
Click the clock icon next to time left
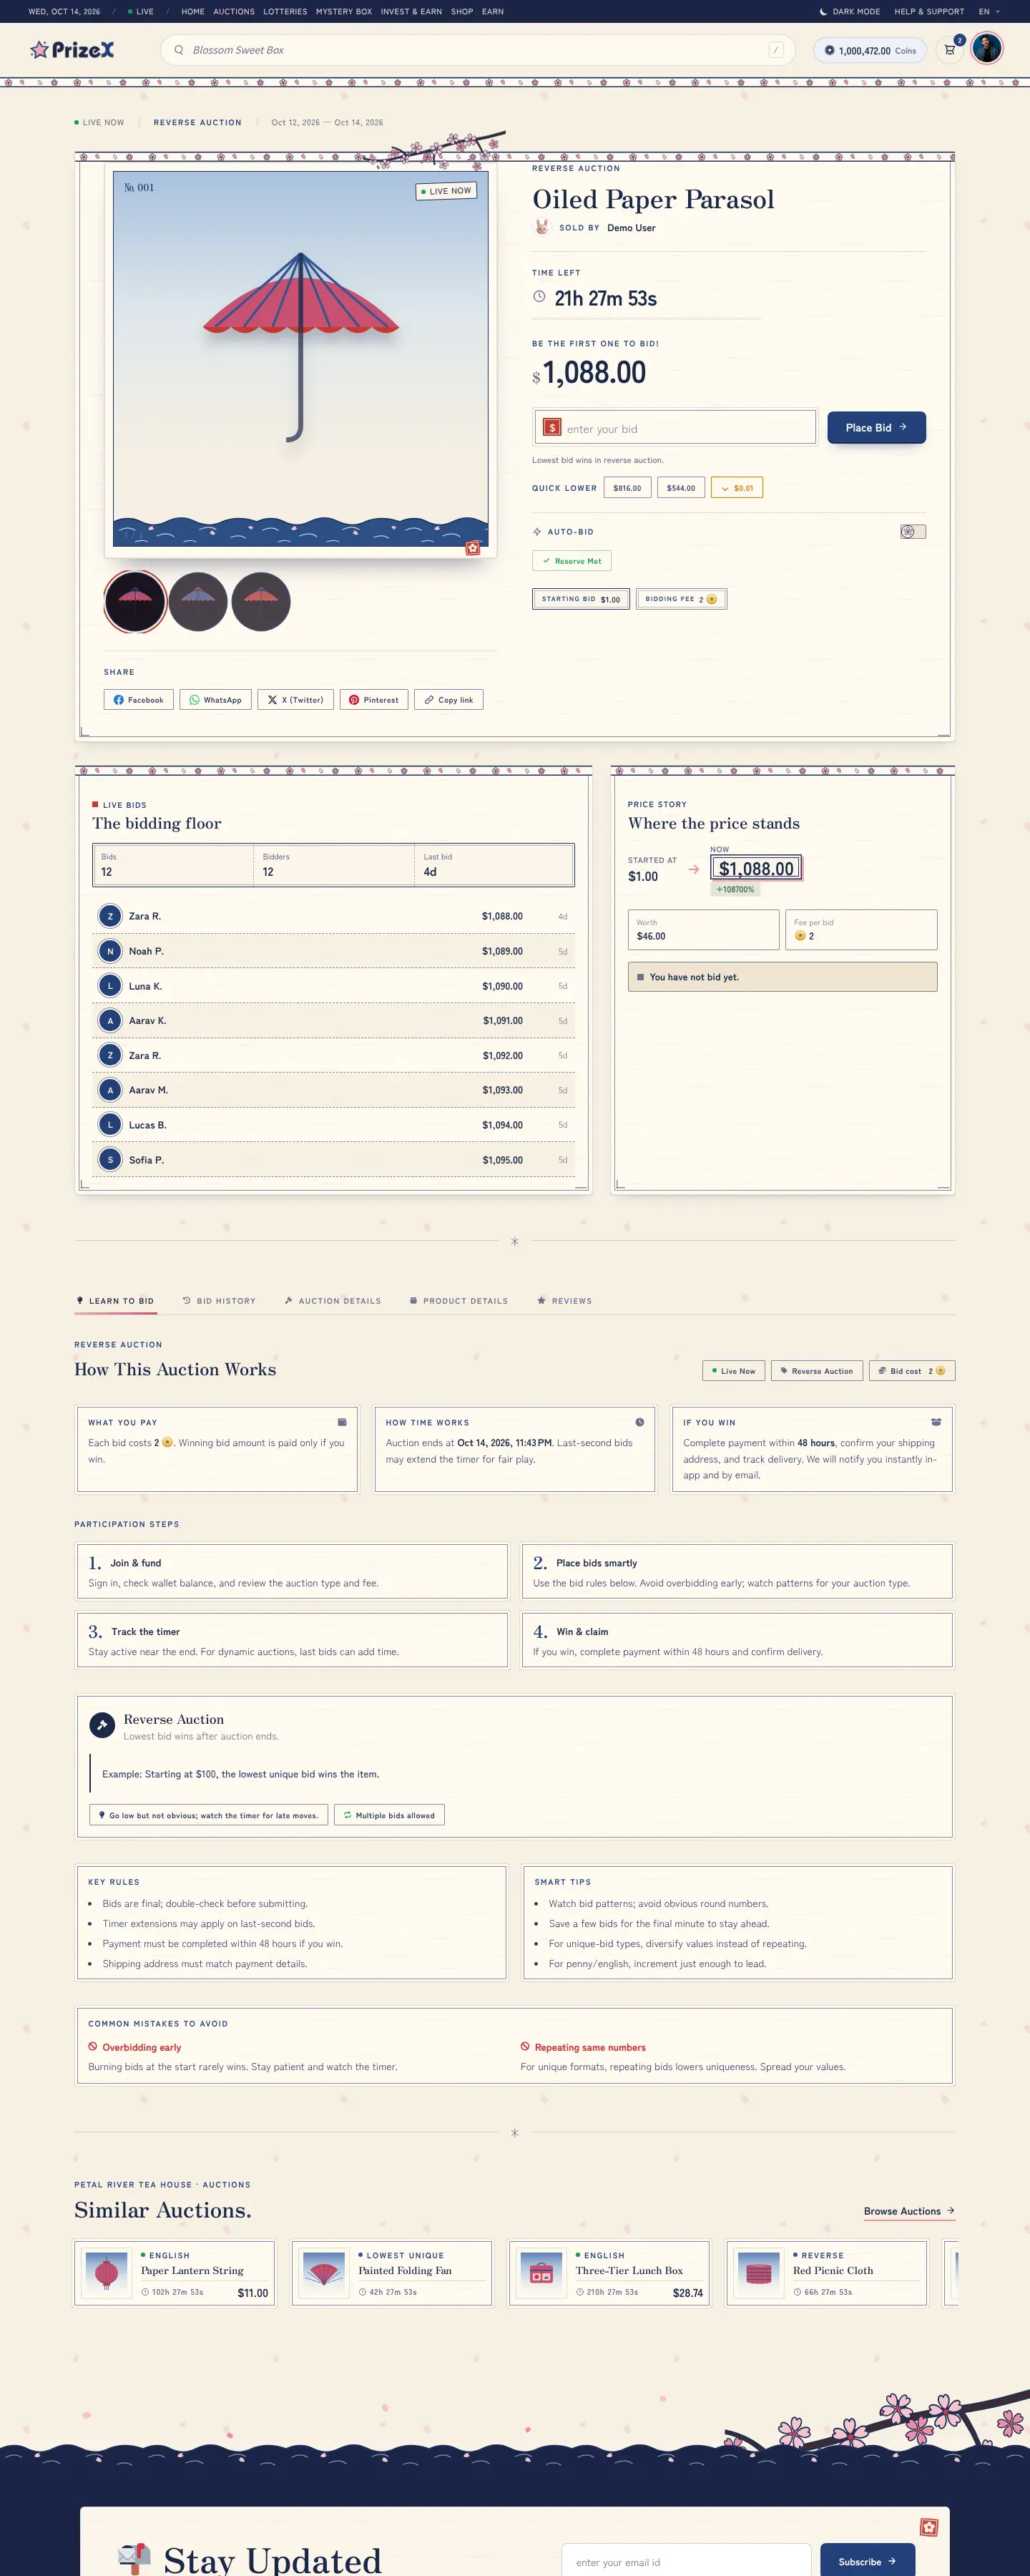pos(539,297)
